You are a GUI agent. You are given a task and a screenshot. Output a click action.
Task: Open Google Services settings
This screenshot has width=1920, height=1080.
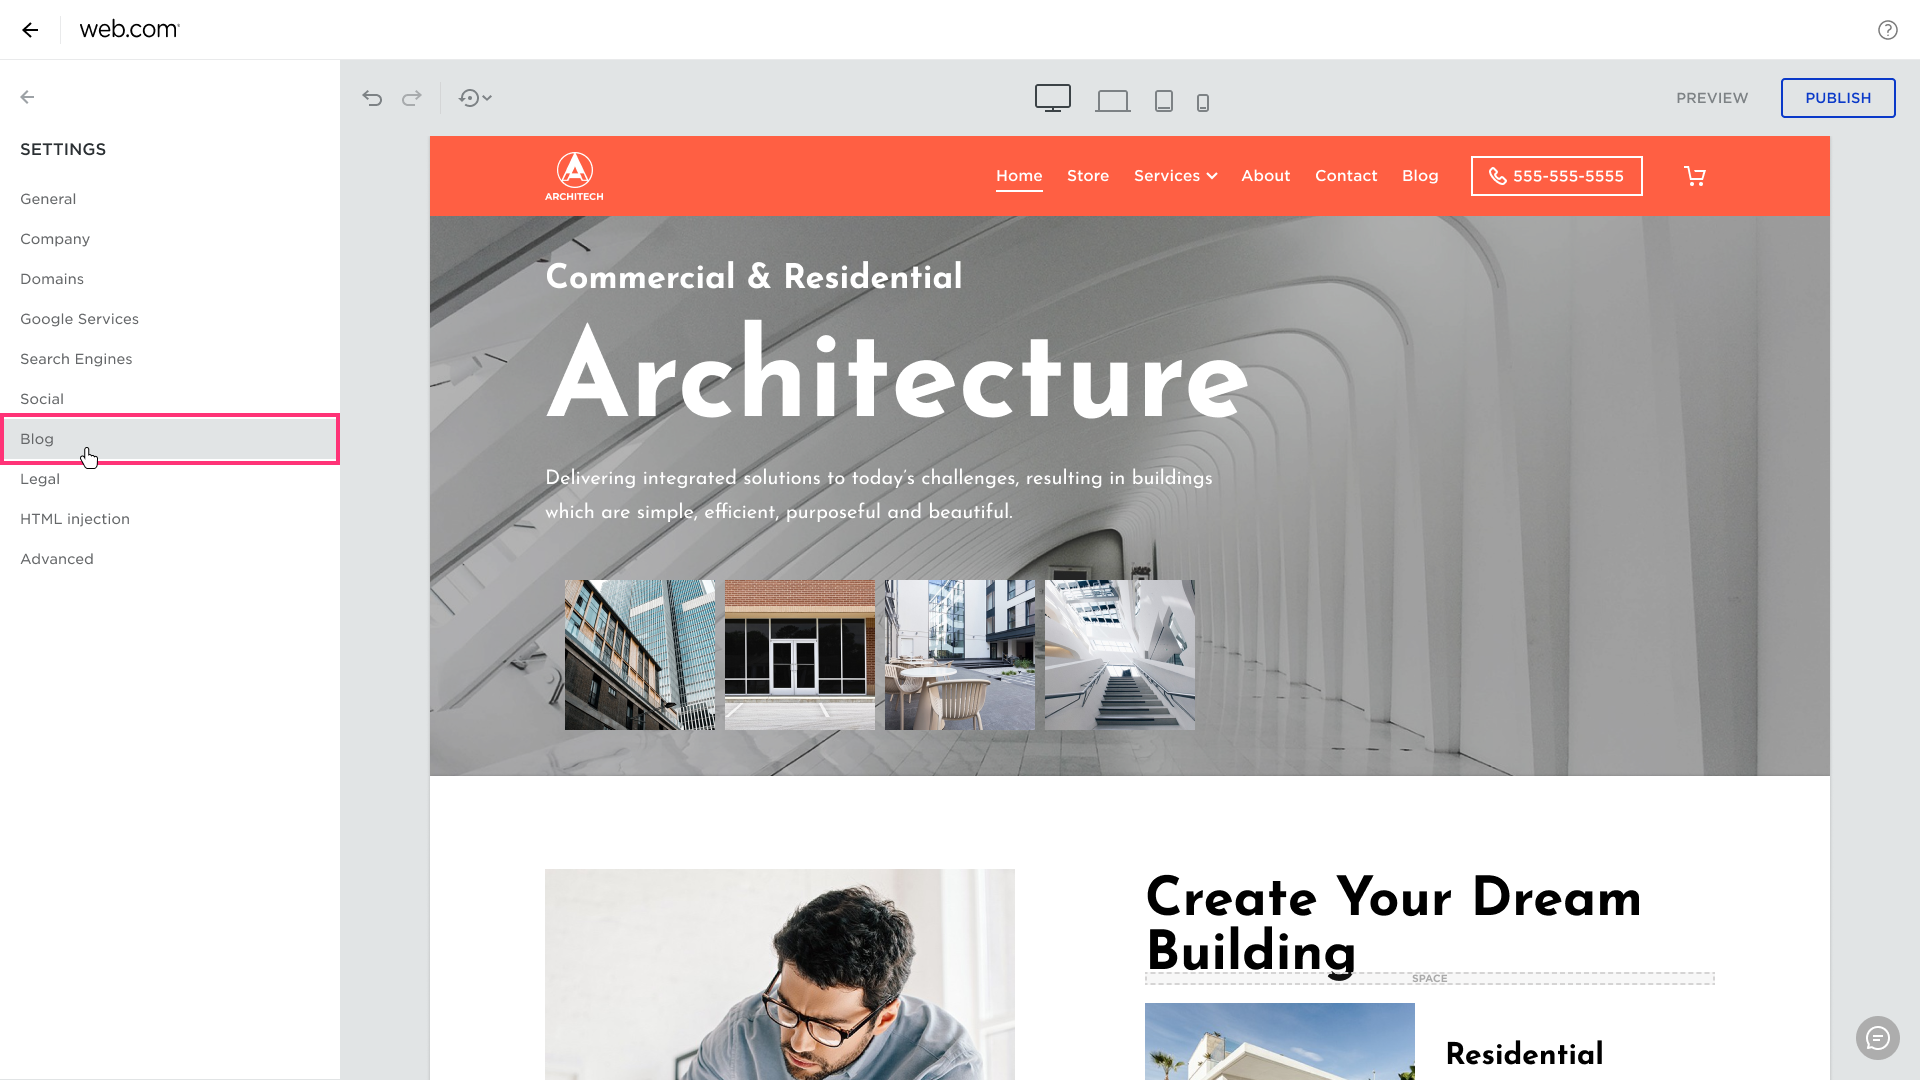click(79, 319)
